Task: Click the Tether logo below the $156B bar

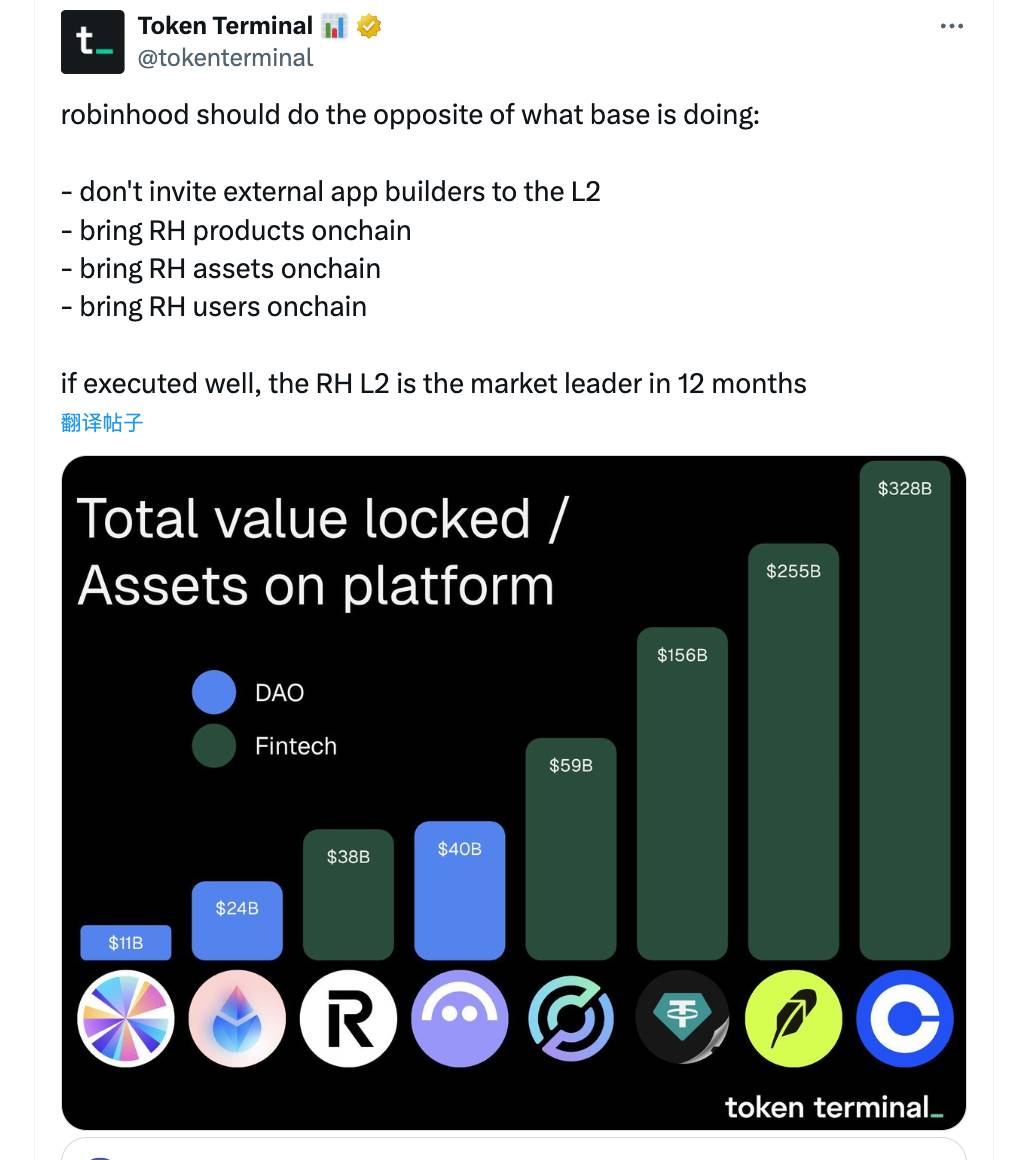Action: (x=682, y=1018)
